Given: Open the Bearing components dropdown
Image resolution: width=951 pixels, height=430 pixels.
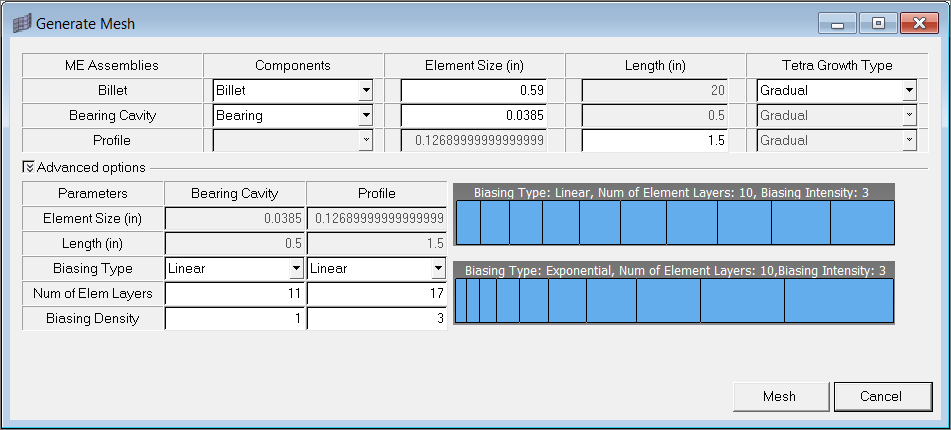Looking at the screenshot, I should click(x=366, y=115).
